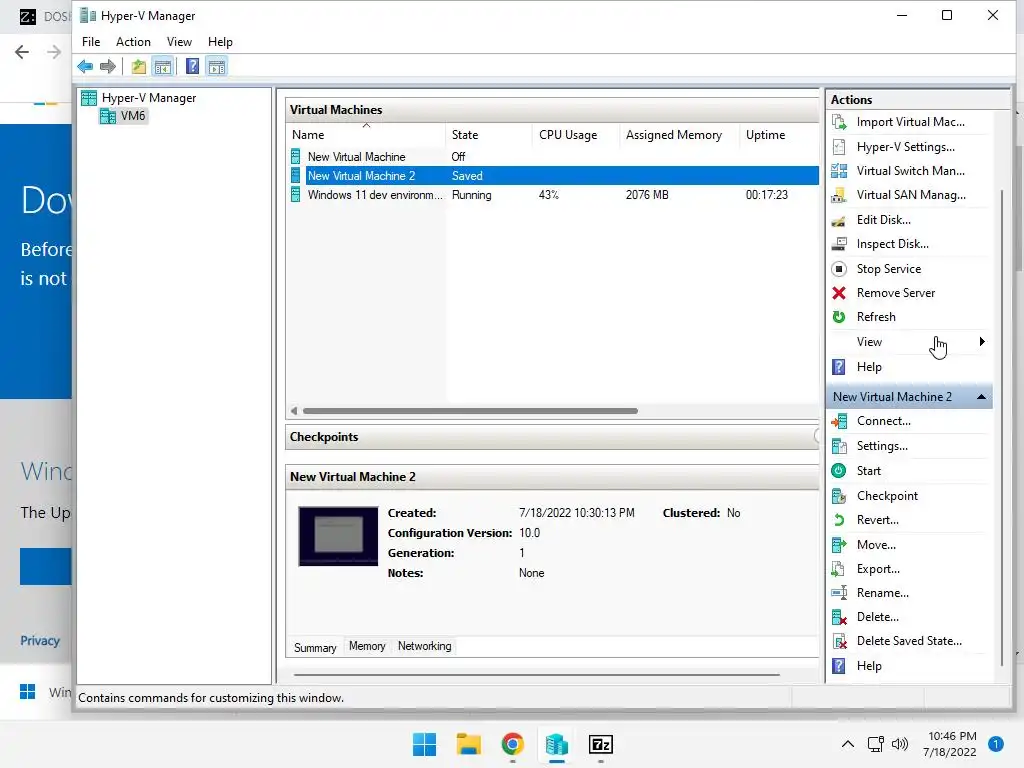Collapse the Checkpoints pane with its round button
This screenshot has width=1024, height=768.
click(x=816, y=436)
